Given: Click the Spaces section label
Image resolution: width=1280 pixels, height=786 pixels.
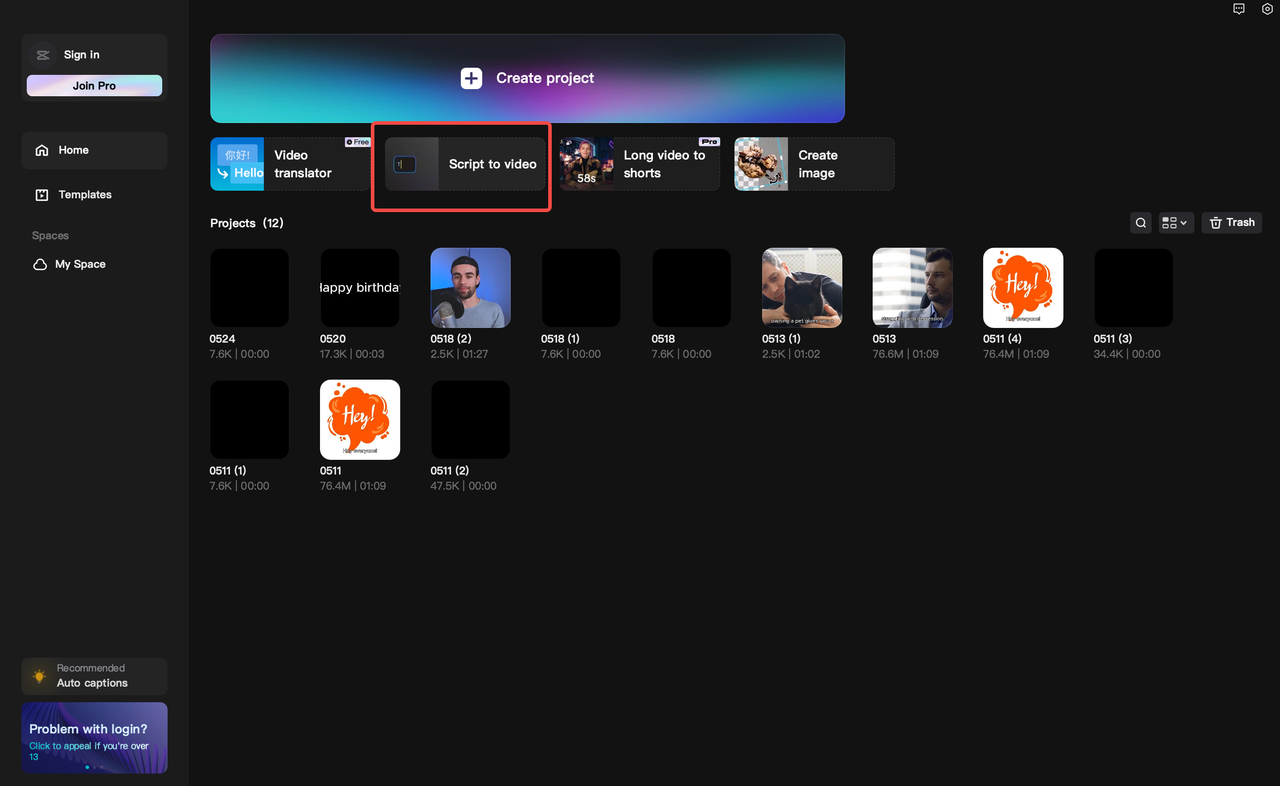Looking at the screenshot, I should 50,236.
